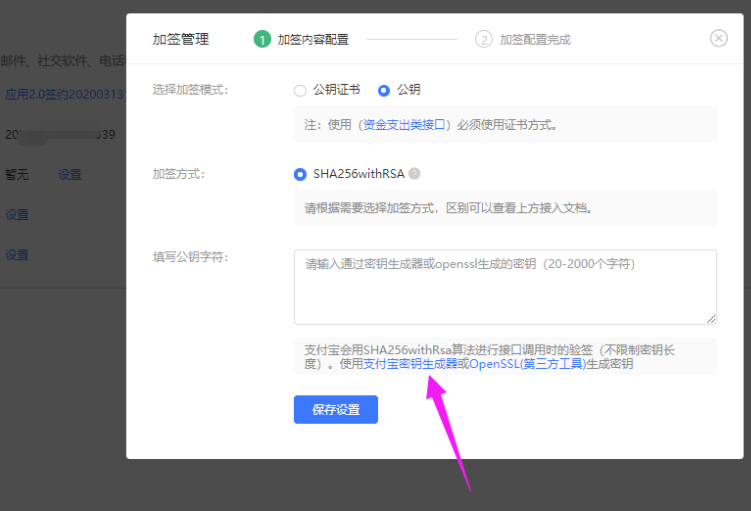This screenshot has height=511, width=751.
Task: Click the 加签内容配置 step label
Action: coord(313,39)
